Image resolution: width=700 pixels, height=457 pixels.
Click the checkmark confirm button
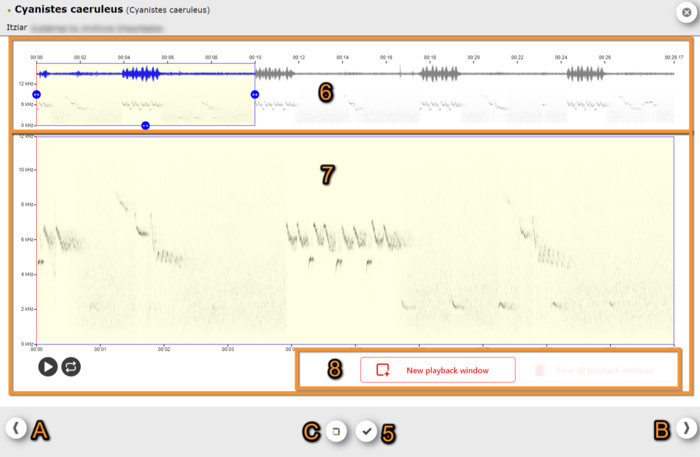click(x=367, y=431)
